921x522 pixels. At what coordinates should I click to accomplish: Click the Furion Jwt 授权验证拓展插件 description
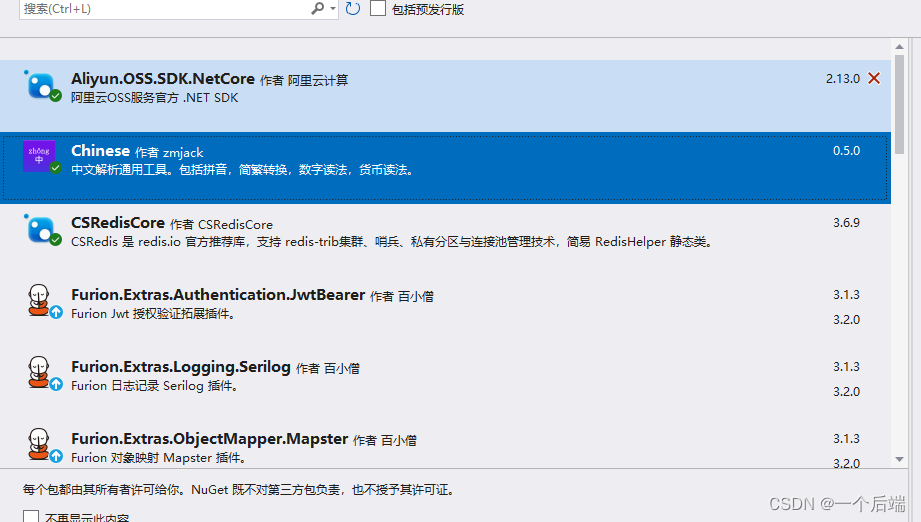click(153, 314)
